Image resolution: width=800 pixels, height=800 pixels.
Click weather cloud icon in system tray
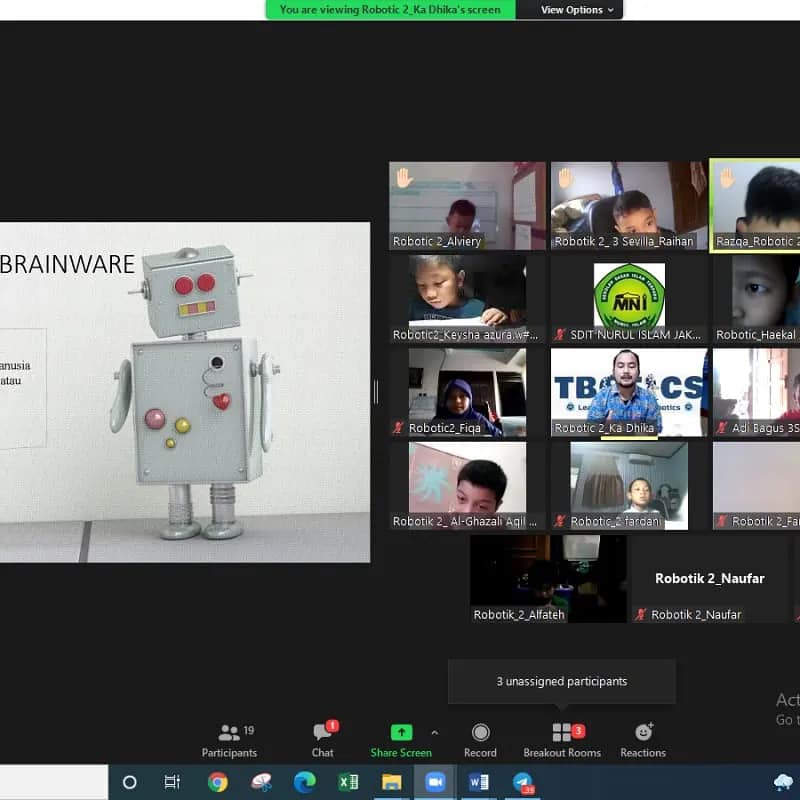pos(783,782)
